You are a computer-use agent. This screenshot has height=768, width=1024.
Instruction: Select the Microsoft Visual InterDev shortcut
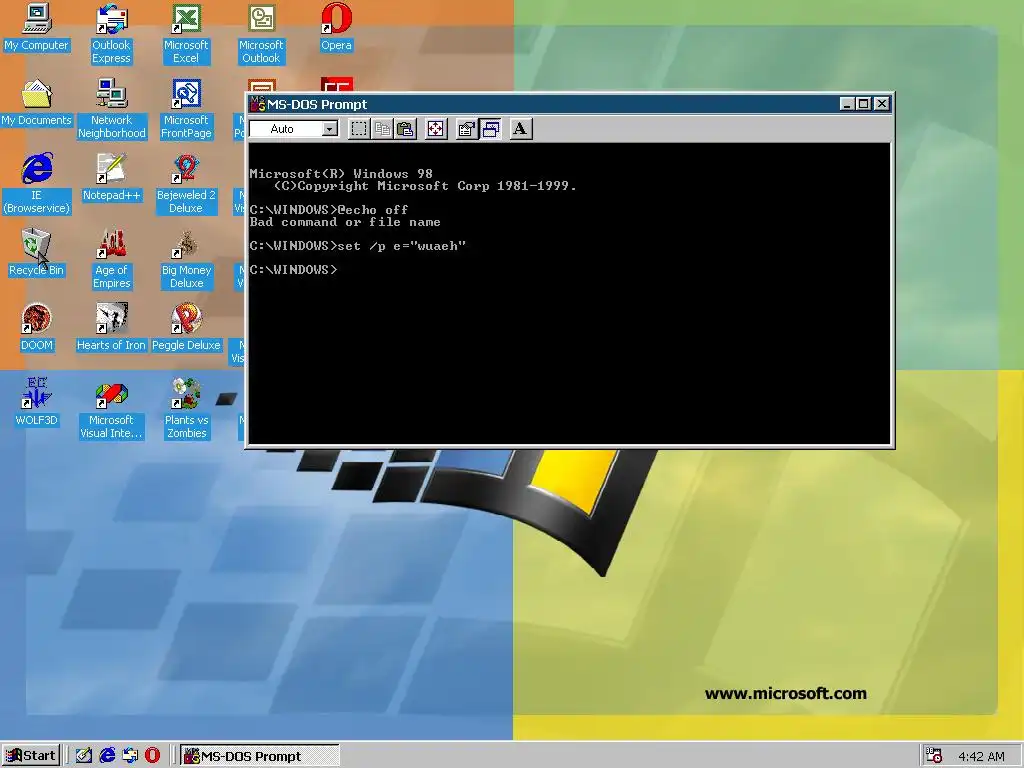click(x=111, y=409)
